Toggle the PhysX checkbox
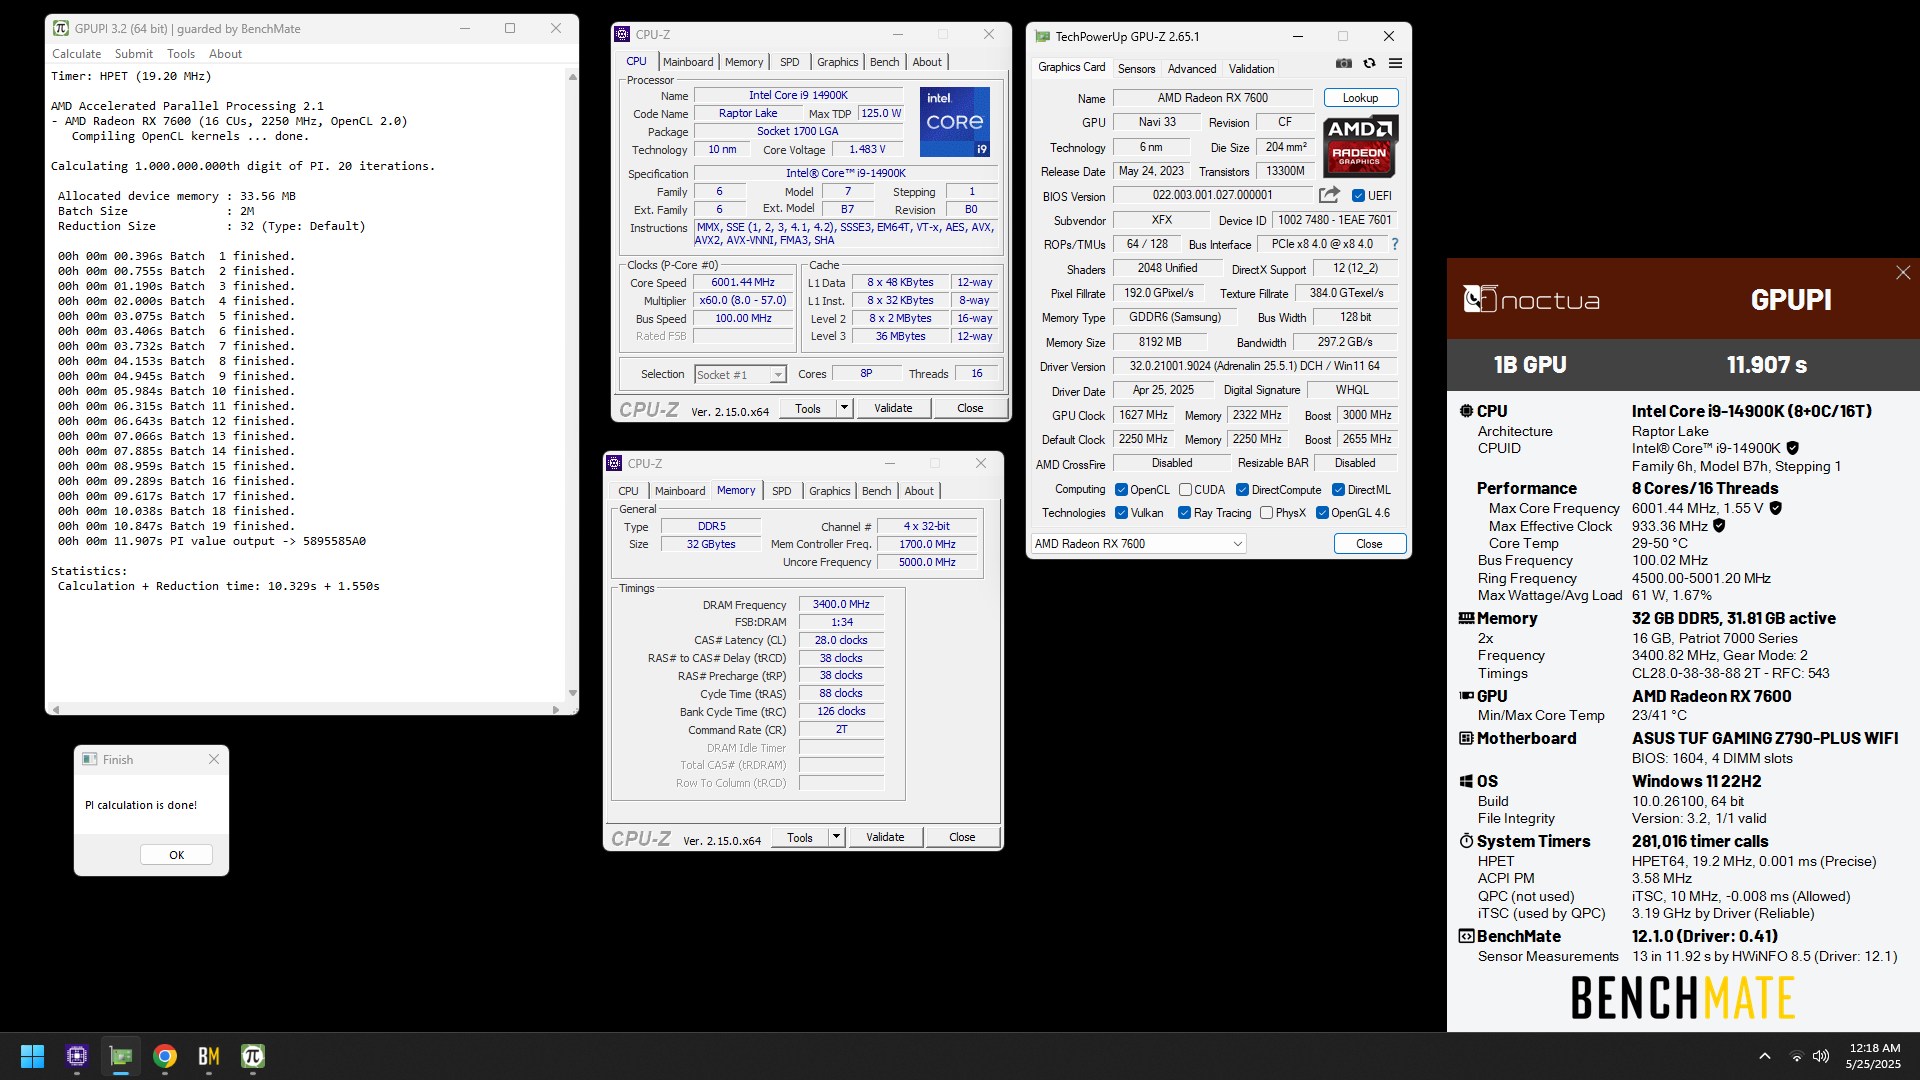This screenshot has height=1080, width=1920. point(1266,513)
